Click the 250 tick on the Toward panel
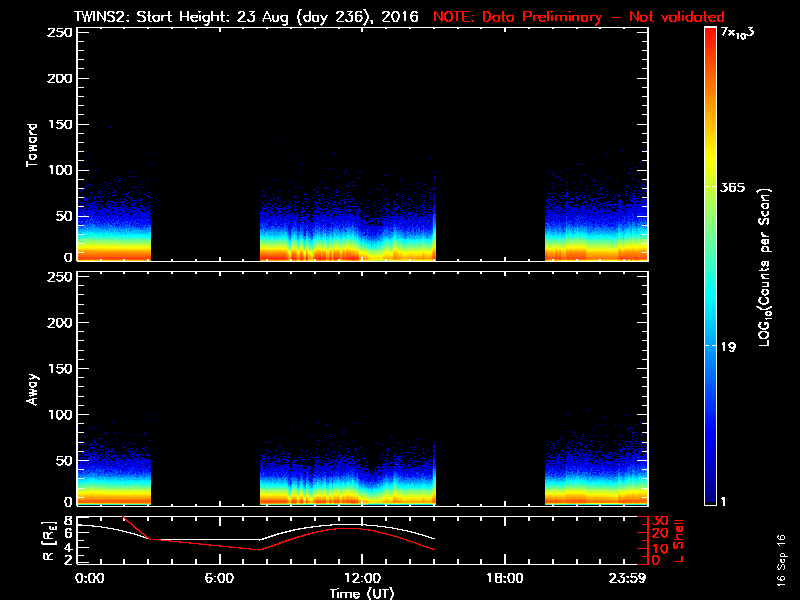This screenshot has height=600, width=800. click(x=59, y=33)
